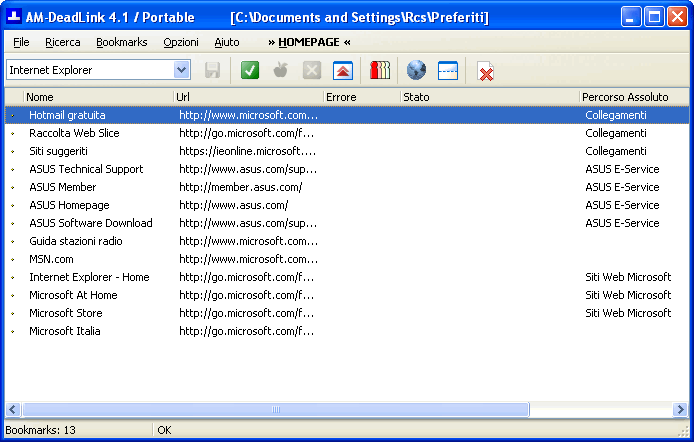Sort by the Stato column header
Screen dimensions: 694x442
pyautogui.click(x=490, y=97)
